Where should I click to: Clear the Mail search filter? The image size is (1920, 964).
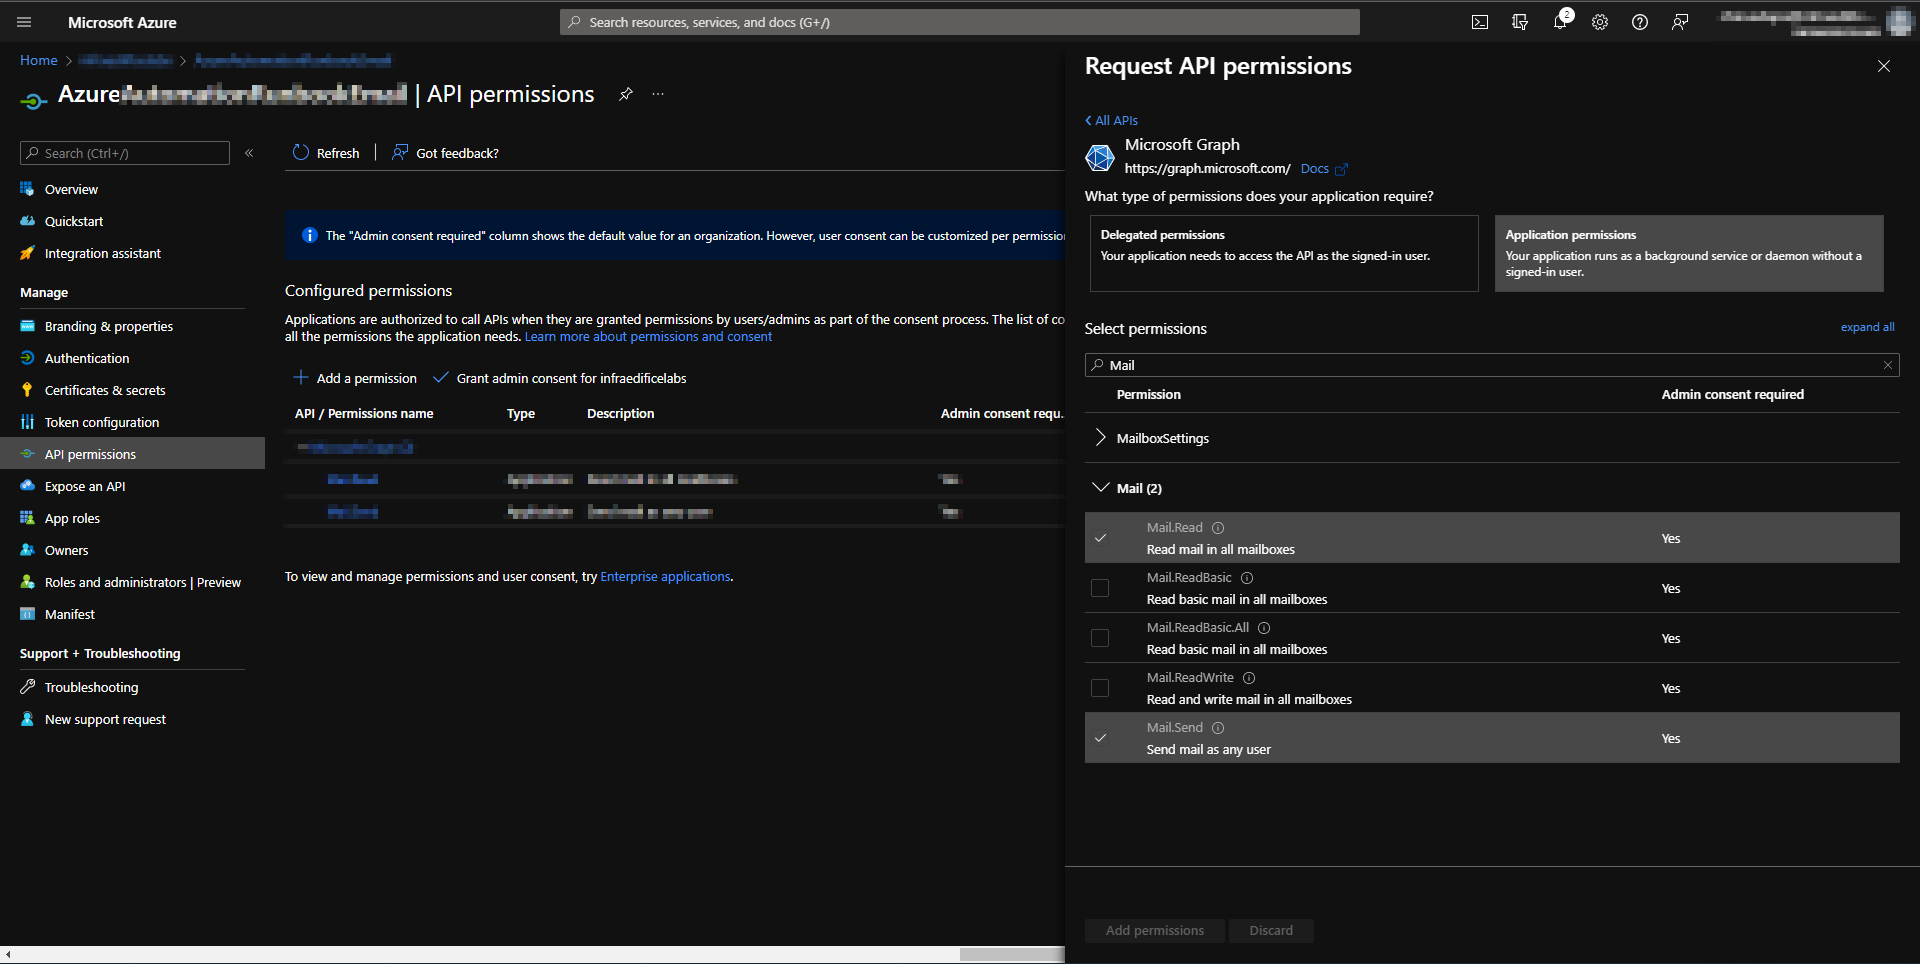pos(1888,365)
